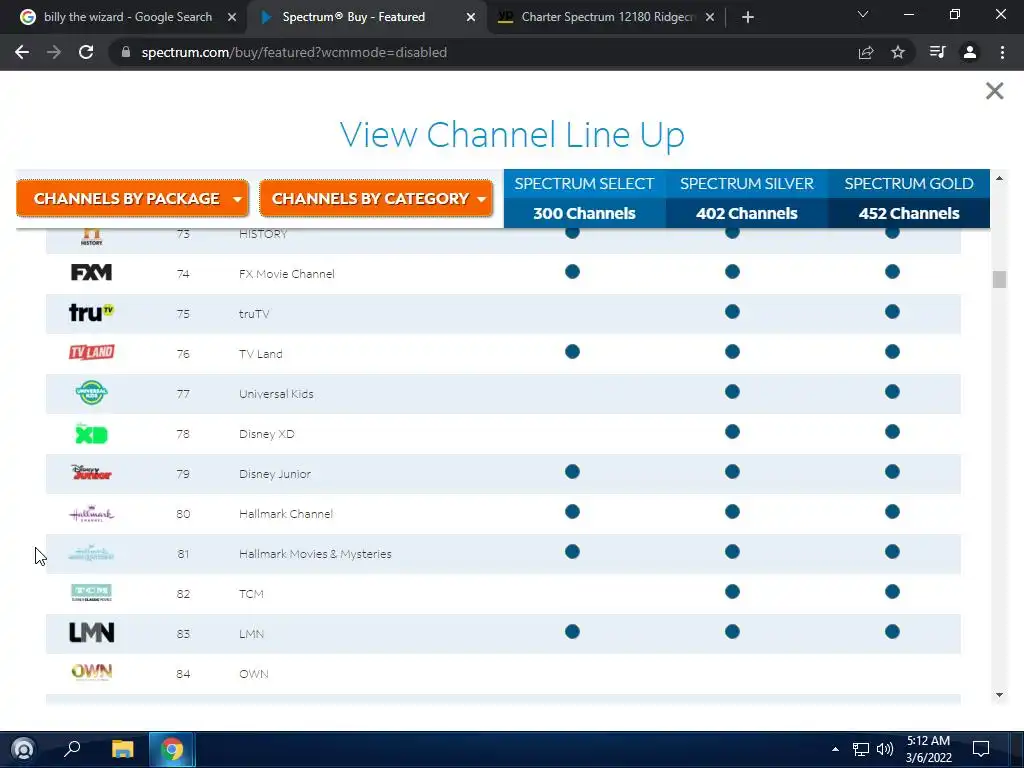Viewport: 1024px width, 768px height.
Task: Click the TCM channel logo
Action: 91,593
